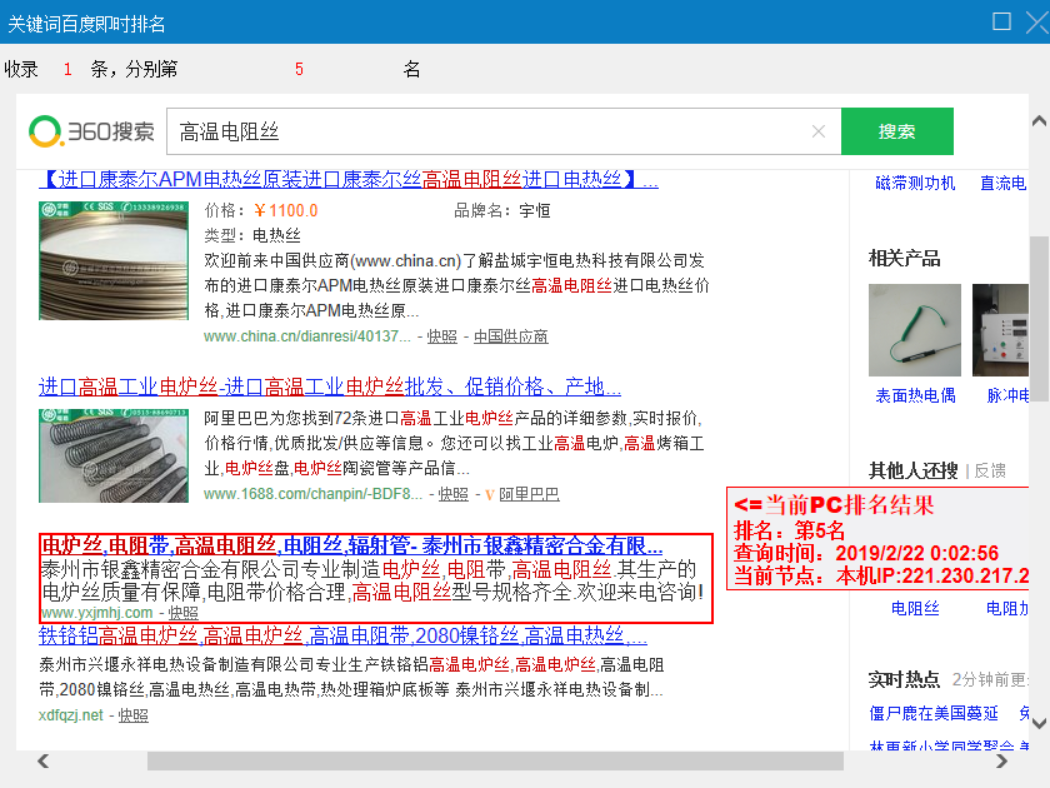The width and height of the screenshot is (1050, 788).
Task: Open the www.1688.com/chanpin URL
Action: 313,494
